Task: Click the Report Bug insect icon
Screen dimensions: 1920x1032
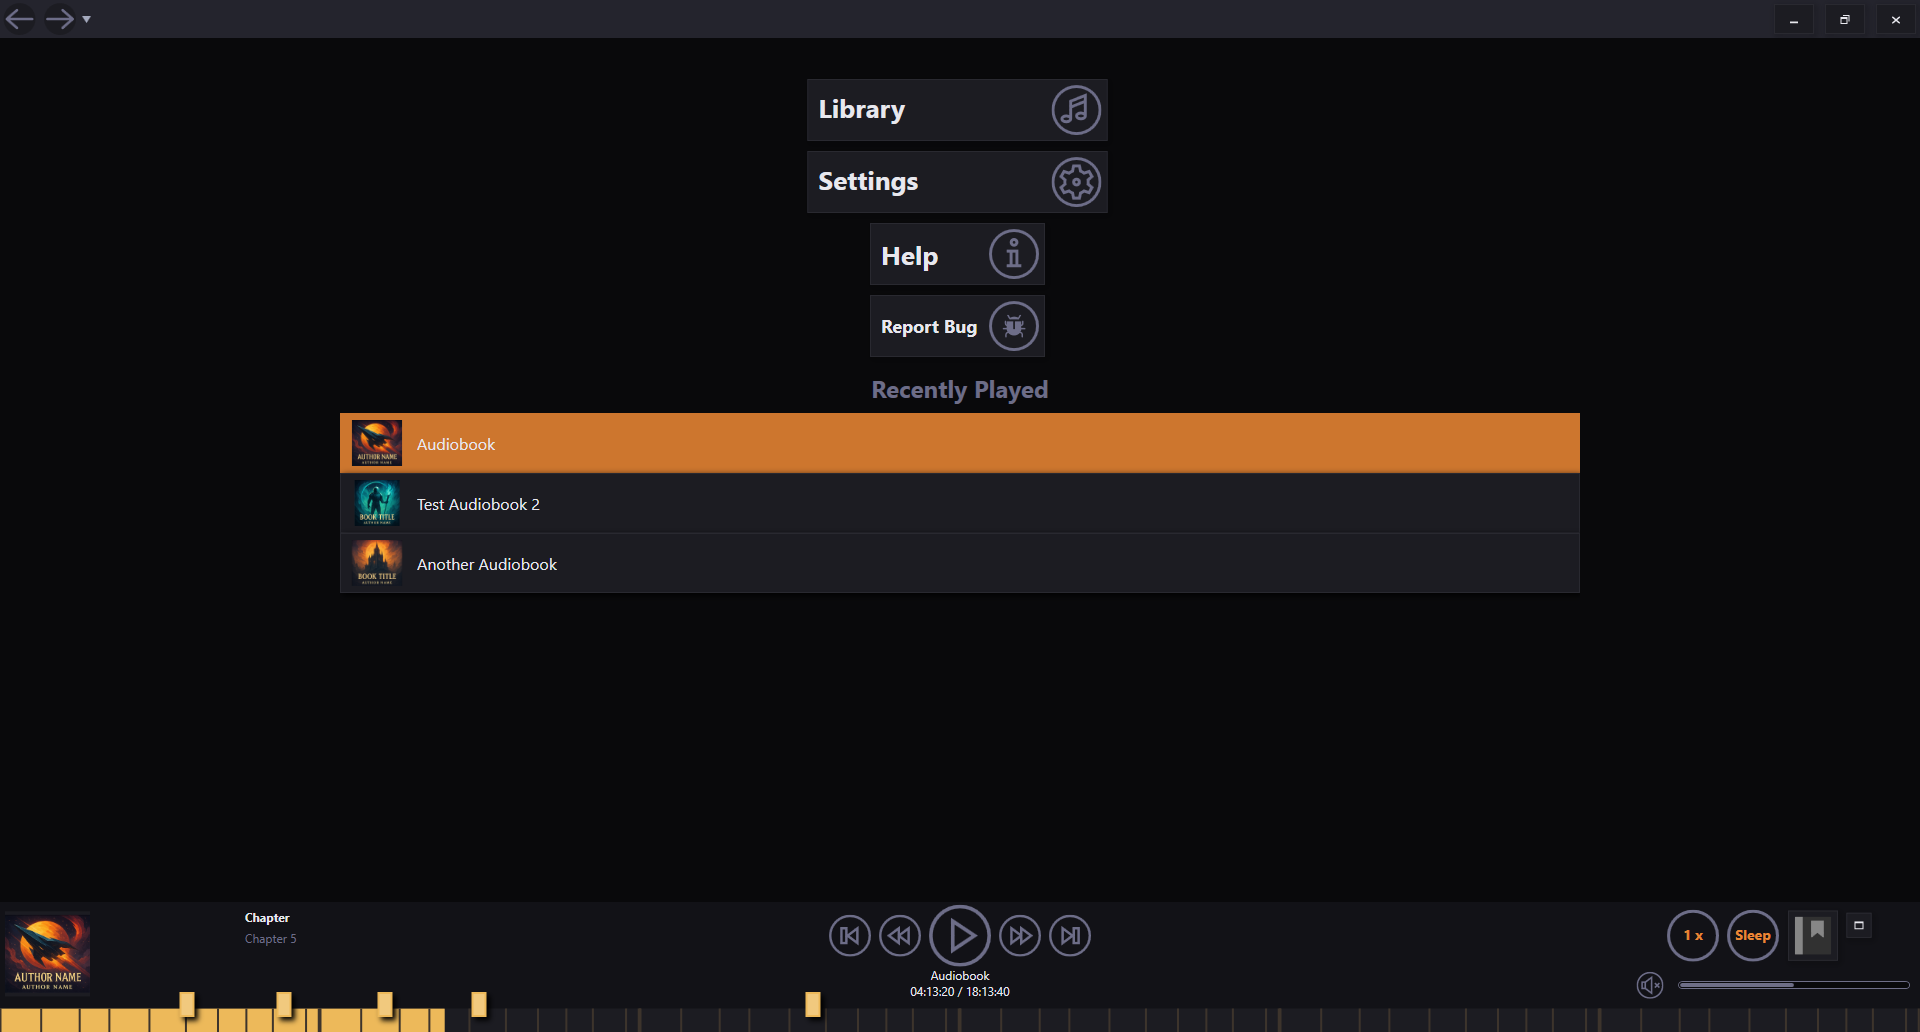Action: pos(1012,326)
